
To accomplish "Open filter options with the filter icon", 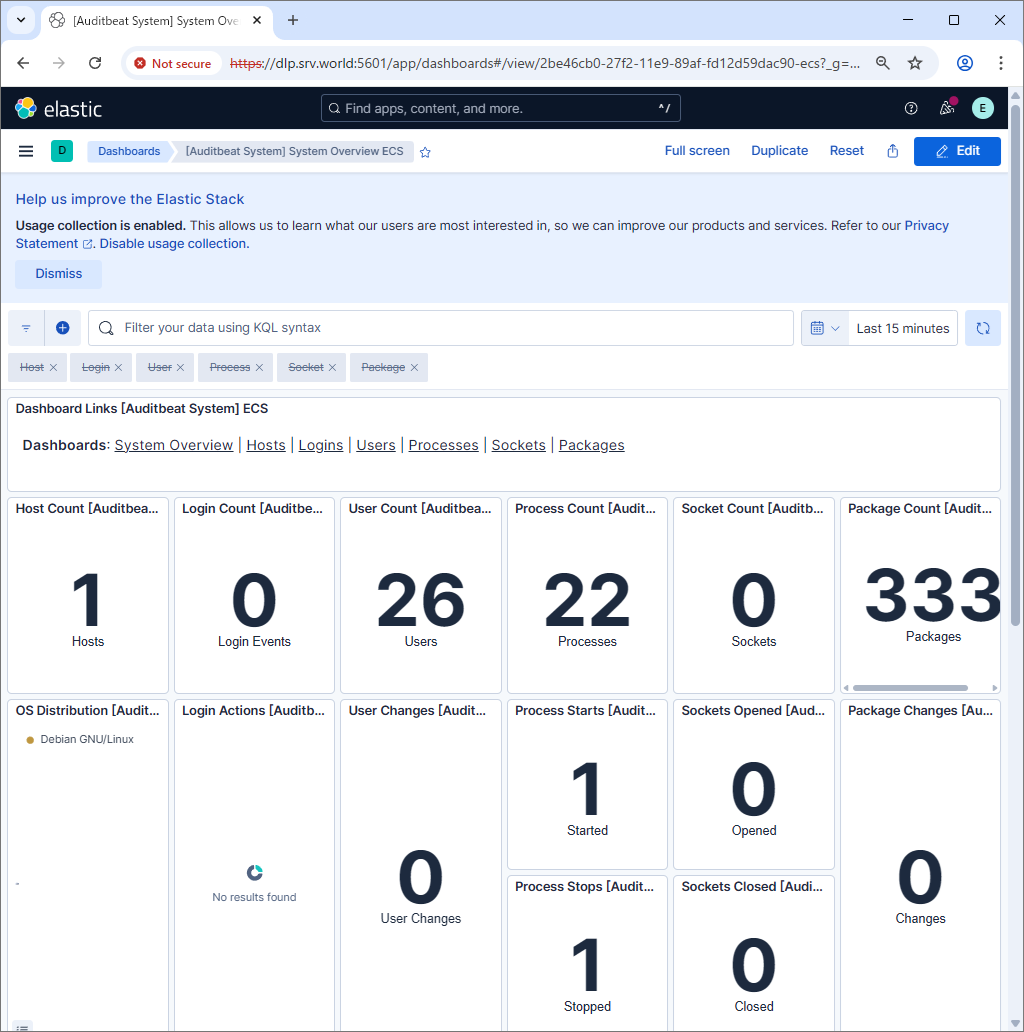I will [x=25, y=327].
